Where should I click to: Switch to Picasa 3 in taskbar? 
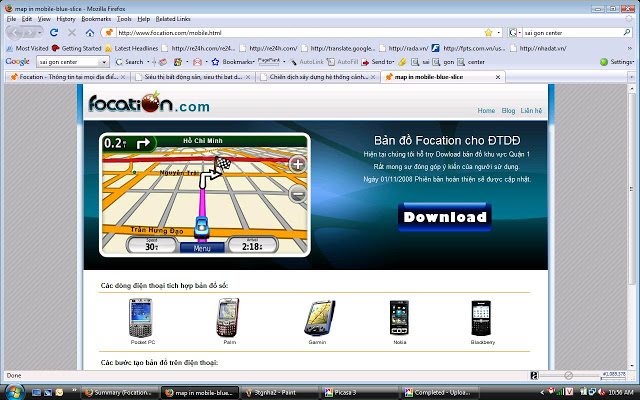pyautogui.click(x=360, y=393)
